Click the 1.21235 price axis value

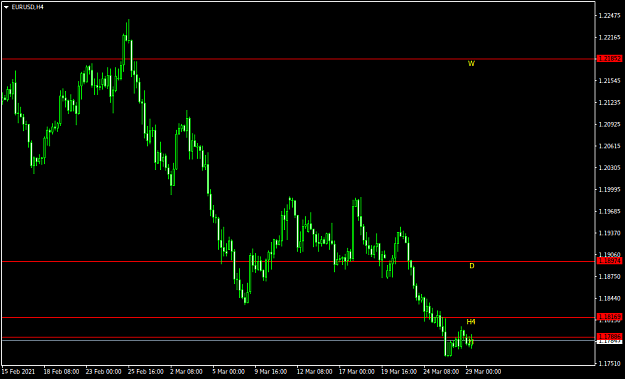coord(610,103)
